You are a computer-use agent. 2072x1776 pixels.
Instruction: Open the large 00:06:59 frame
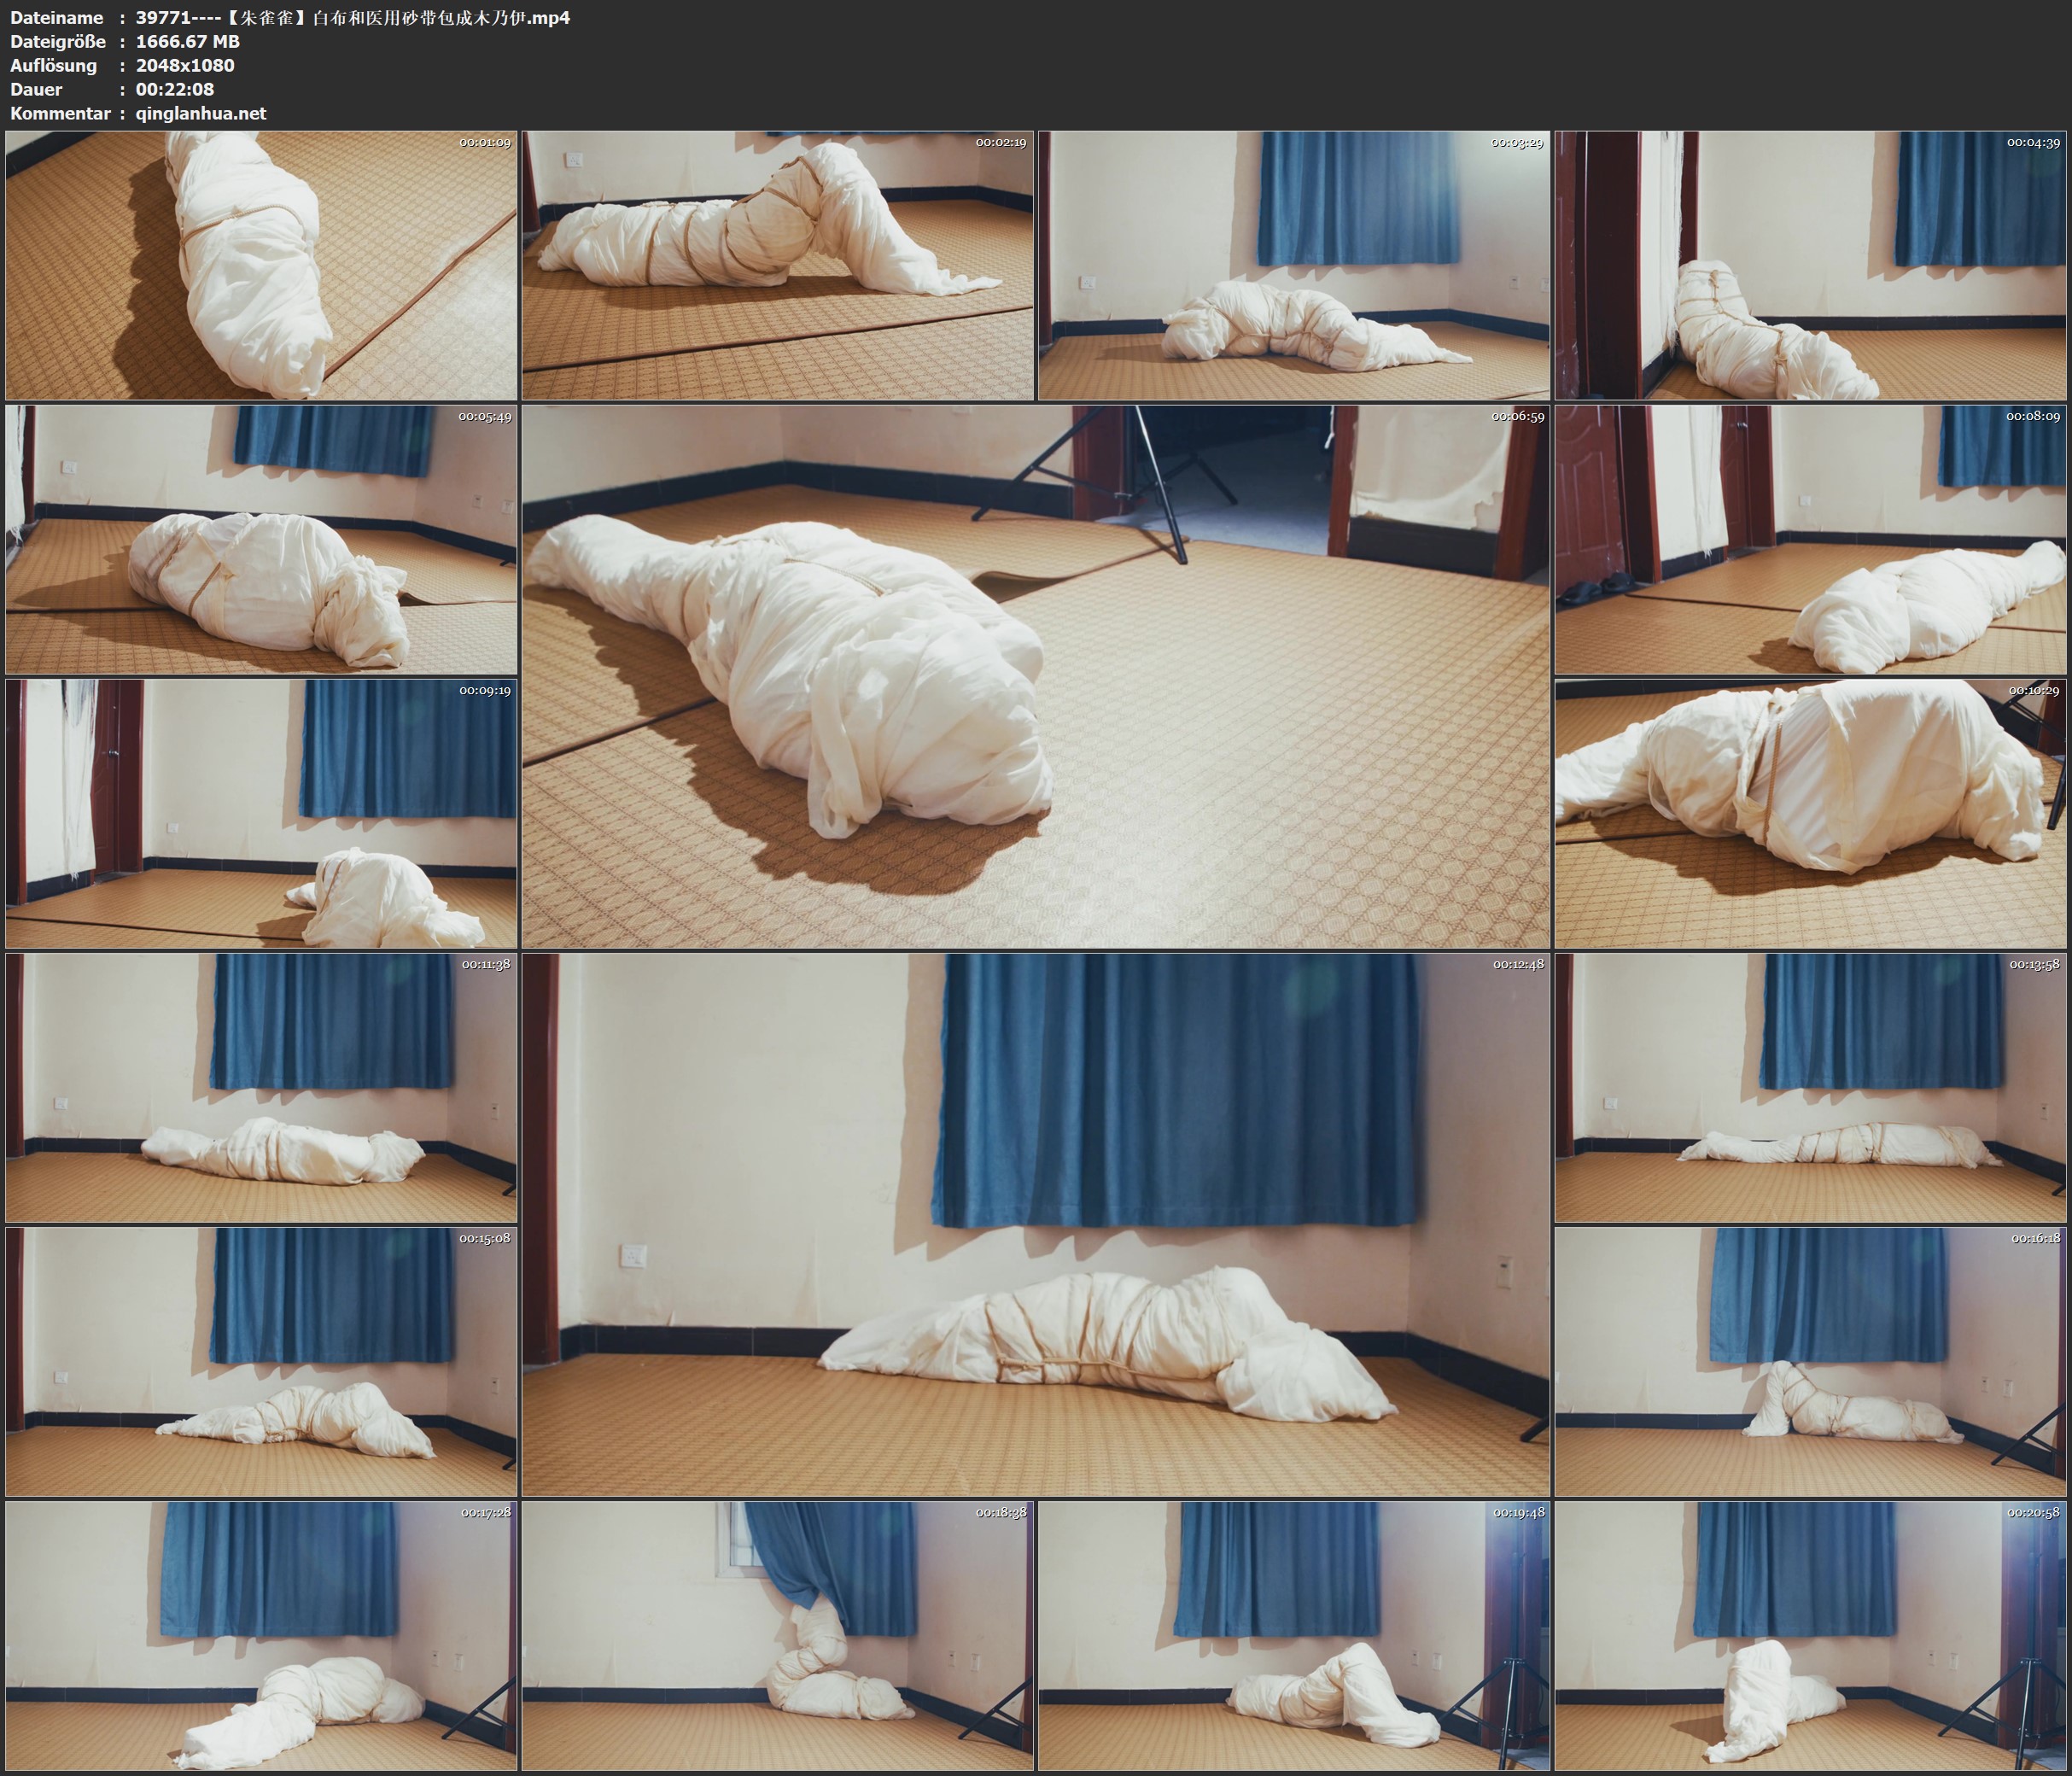(x=1035, y=677)
